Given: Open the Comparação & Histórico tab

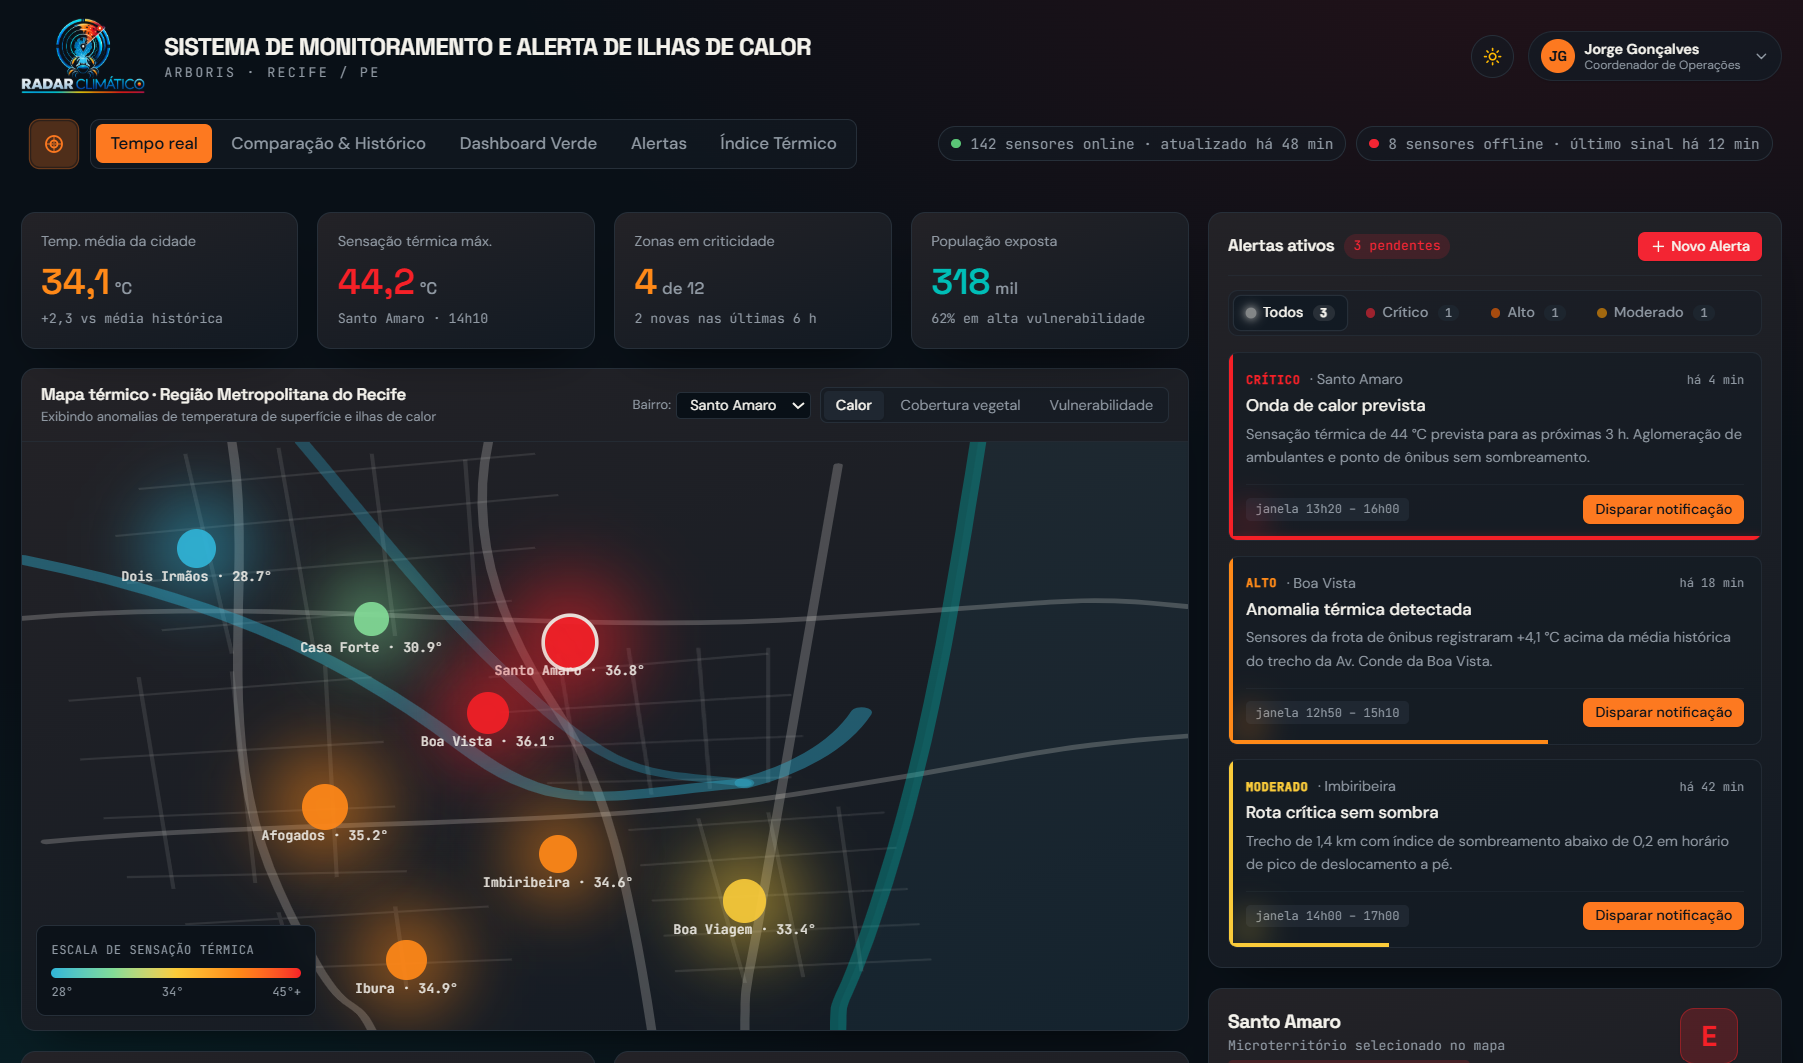Looking at the screenshot, I should pyautogui.click(x=328, y=144).
